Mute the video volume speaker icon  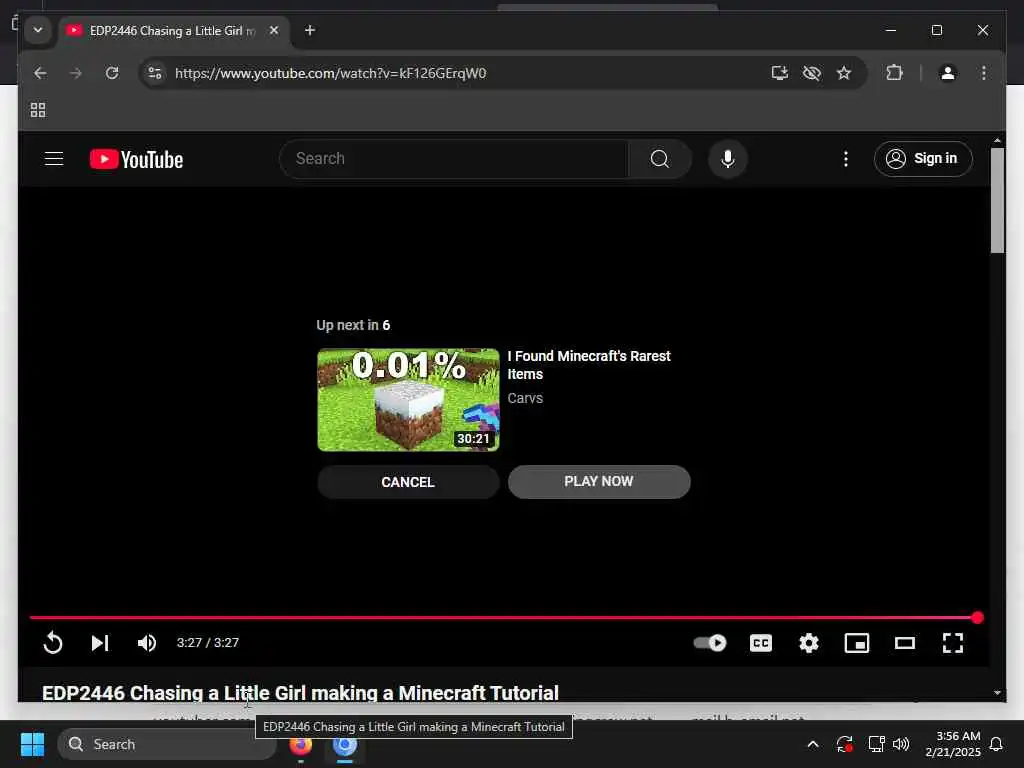(147, 643)
